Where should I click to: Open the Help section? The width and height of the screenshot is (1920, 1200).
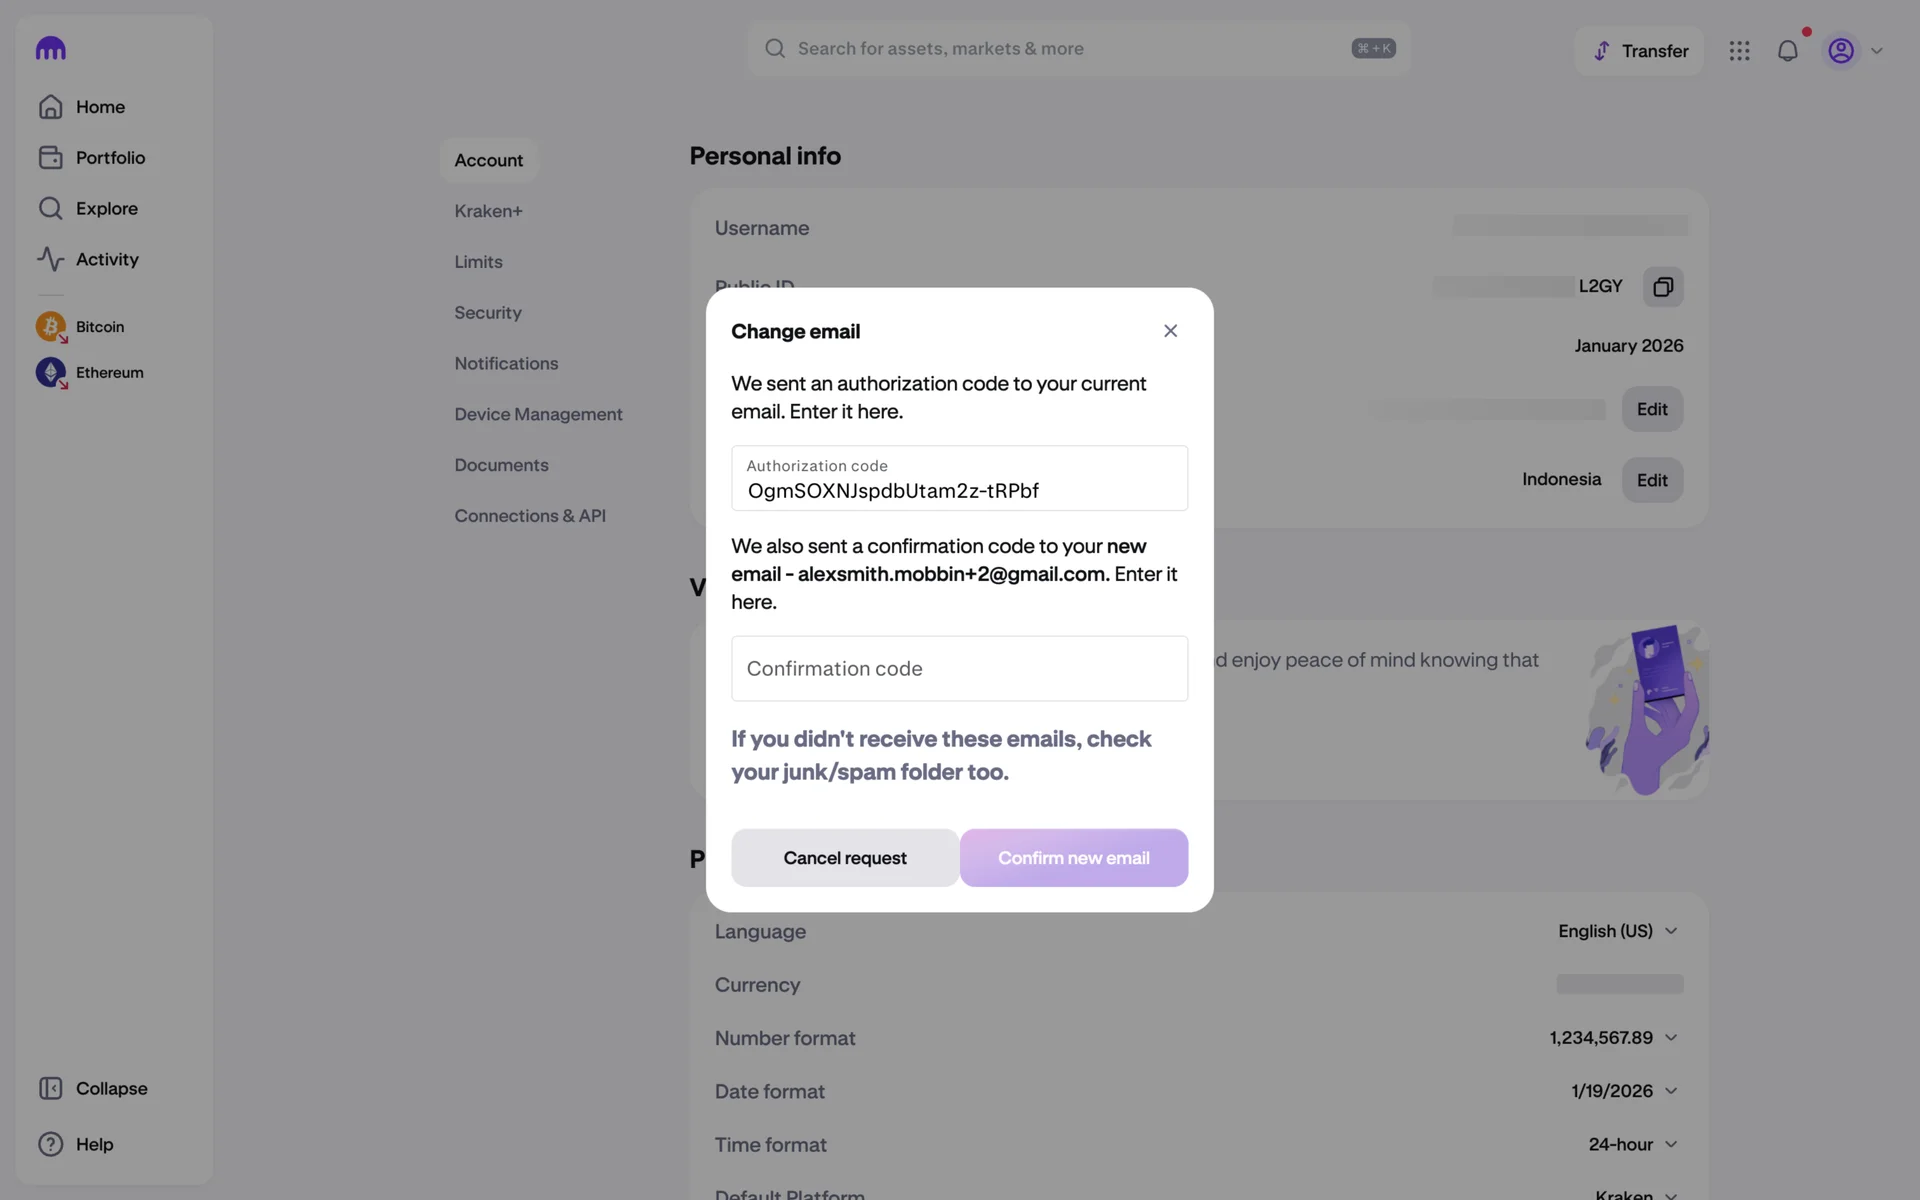[x=75, y=1144]
